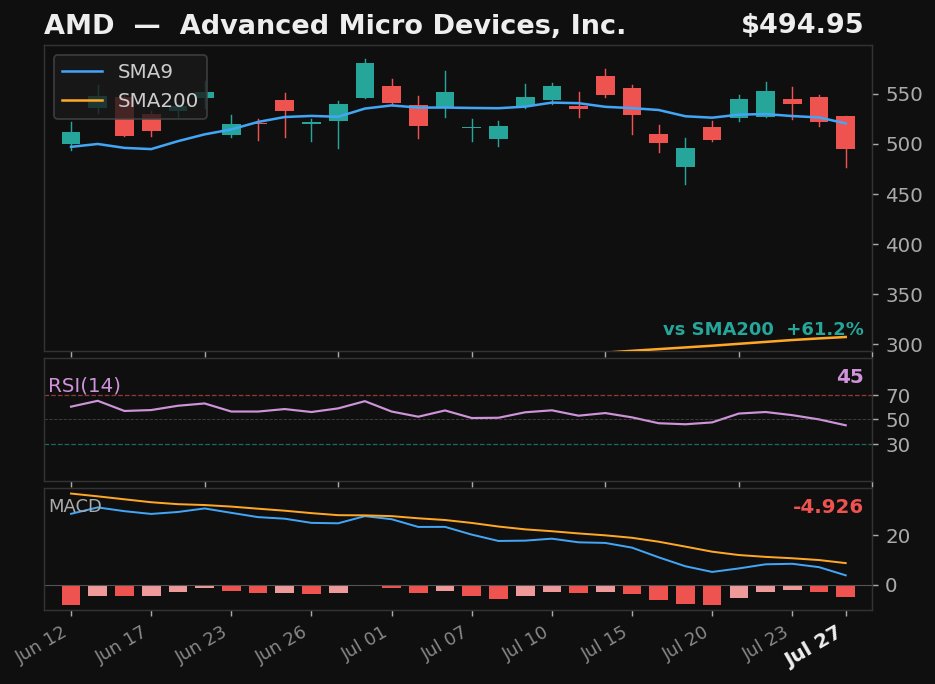The height and width of the screenshot is (684, 935).
Task: Click the 300 price axis label
Action: [904, 345]
